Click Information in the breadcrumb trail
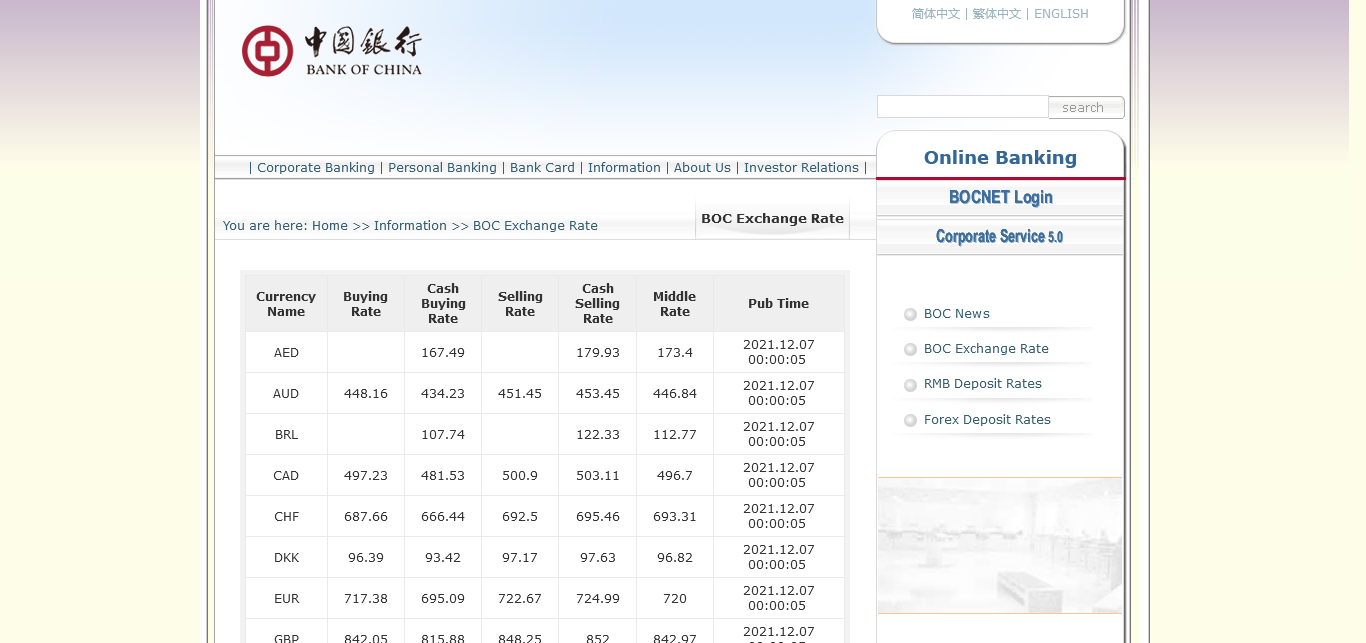 click(x=410, y=226)
